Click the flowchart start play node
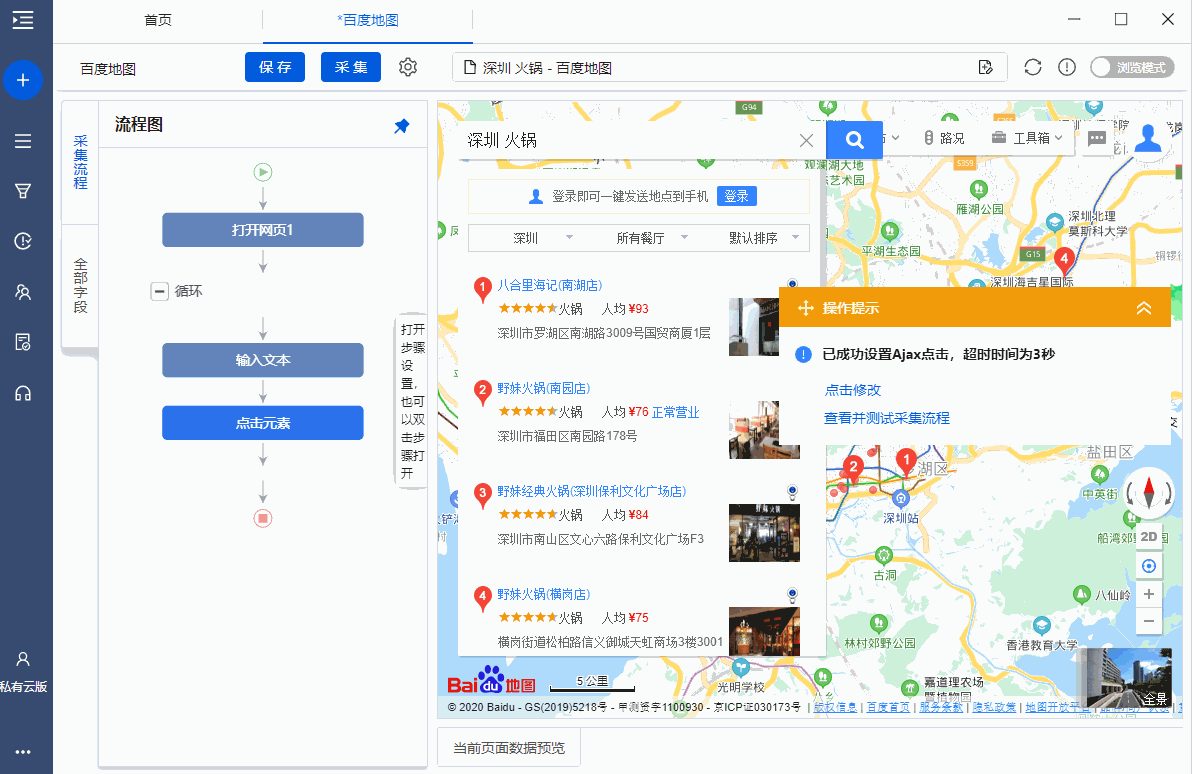1192x774 pixels. [x=263, y=173]
